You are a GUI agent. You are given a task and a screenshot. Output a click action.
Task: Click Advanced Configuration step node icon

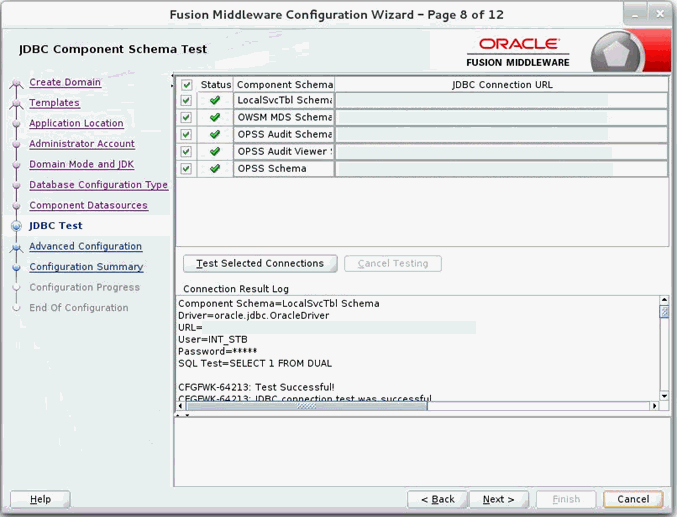click(16, 247)
